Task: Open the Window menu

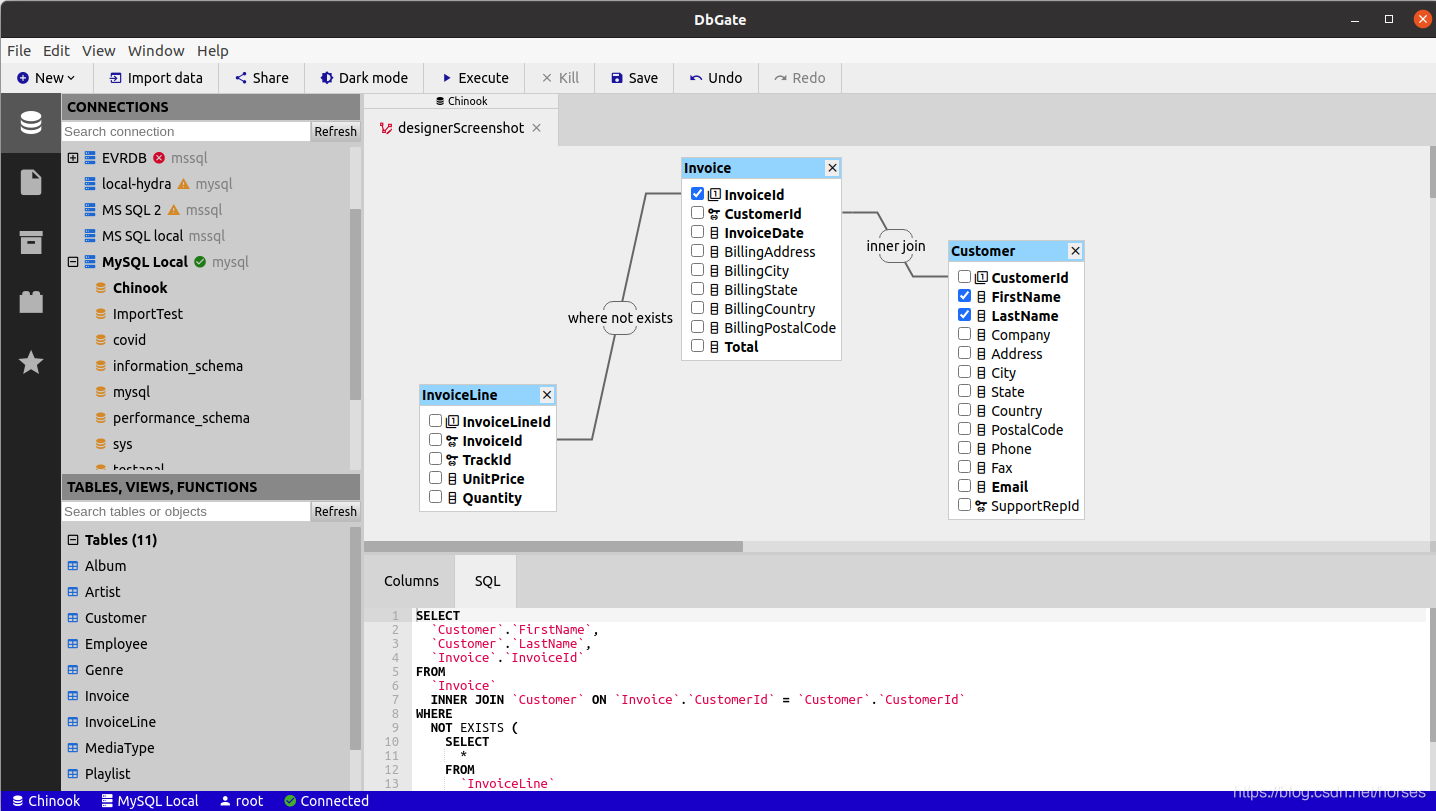Action: point(156,51)
